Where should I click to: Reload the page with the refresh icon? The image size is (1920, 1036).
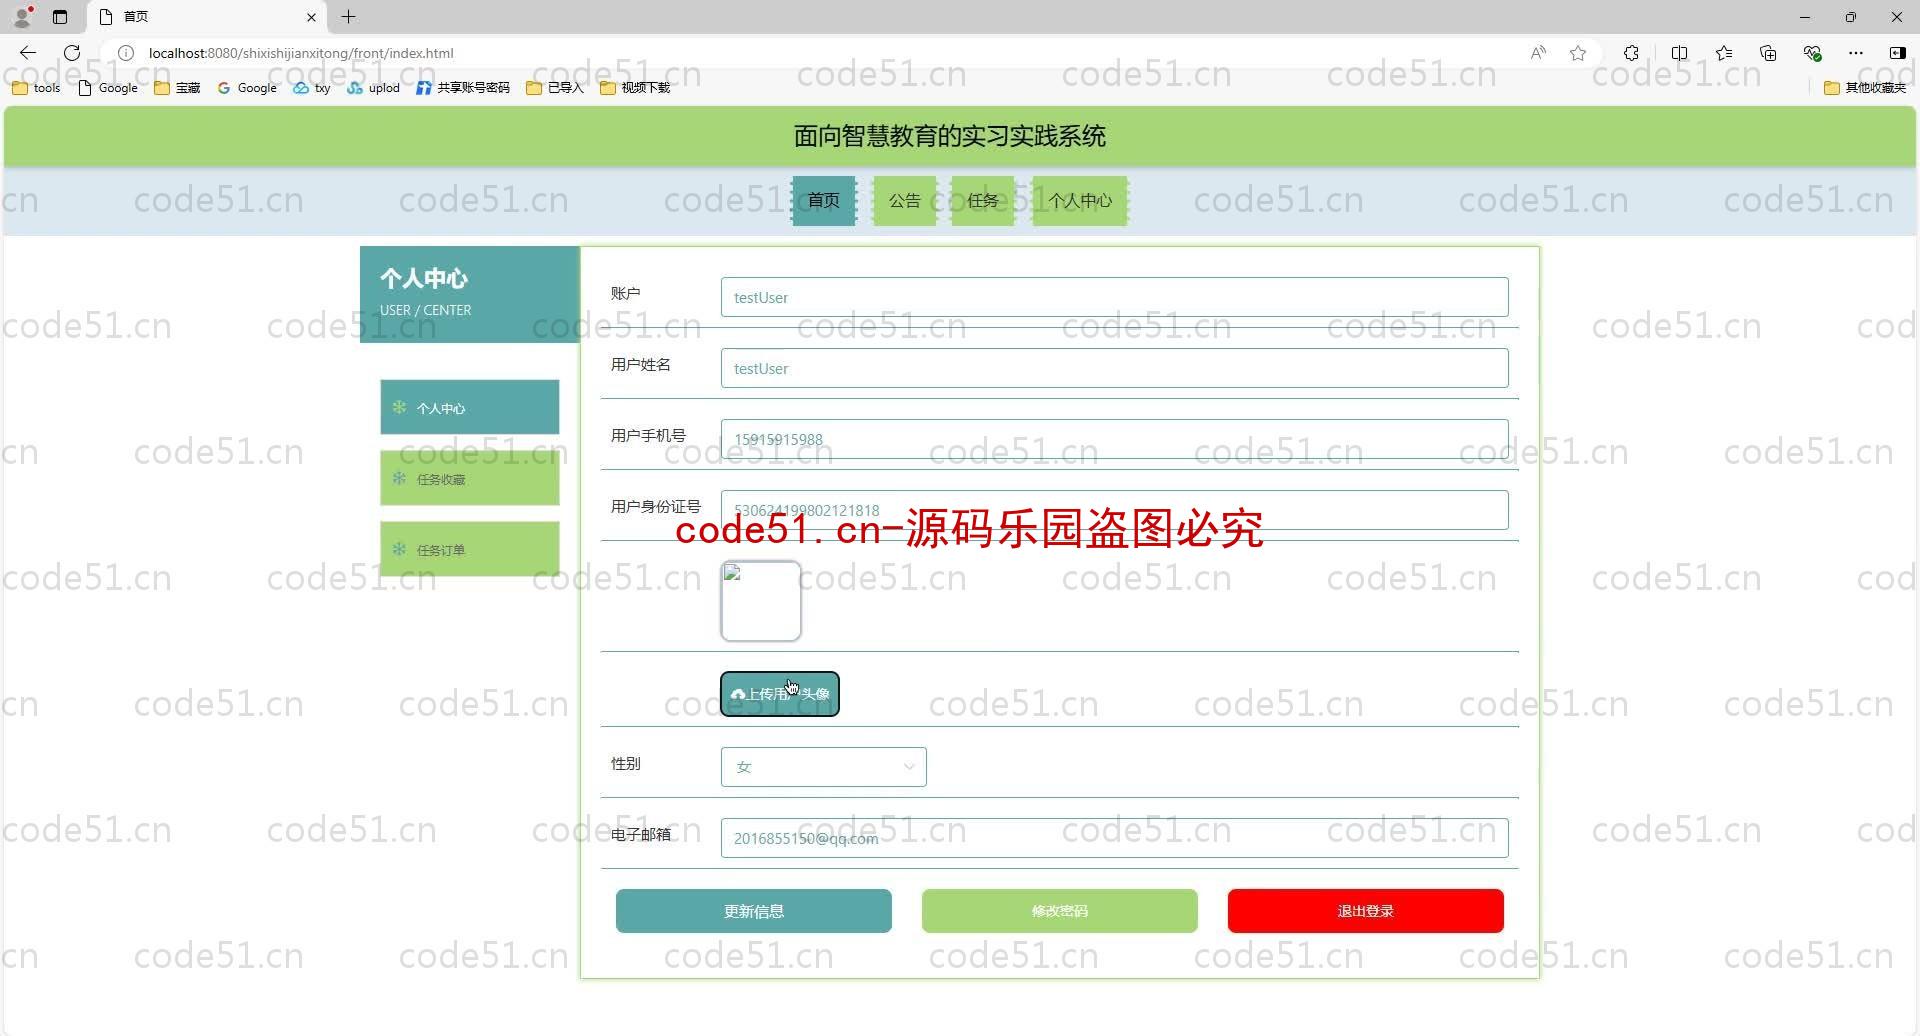72,53
